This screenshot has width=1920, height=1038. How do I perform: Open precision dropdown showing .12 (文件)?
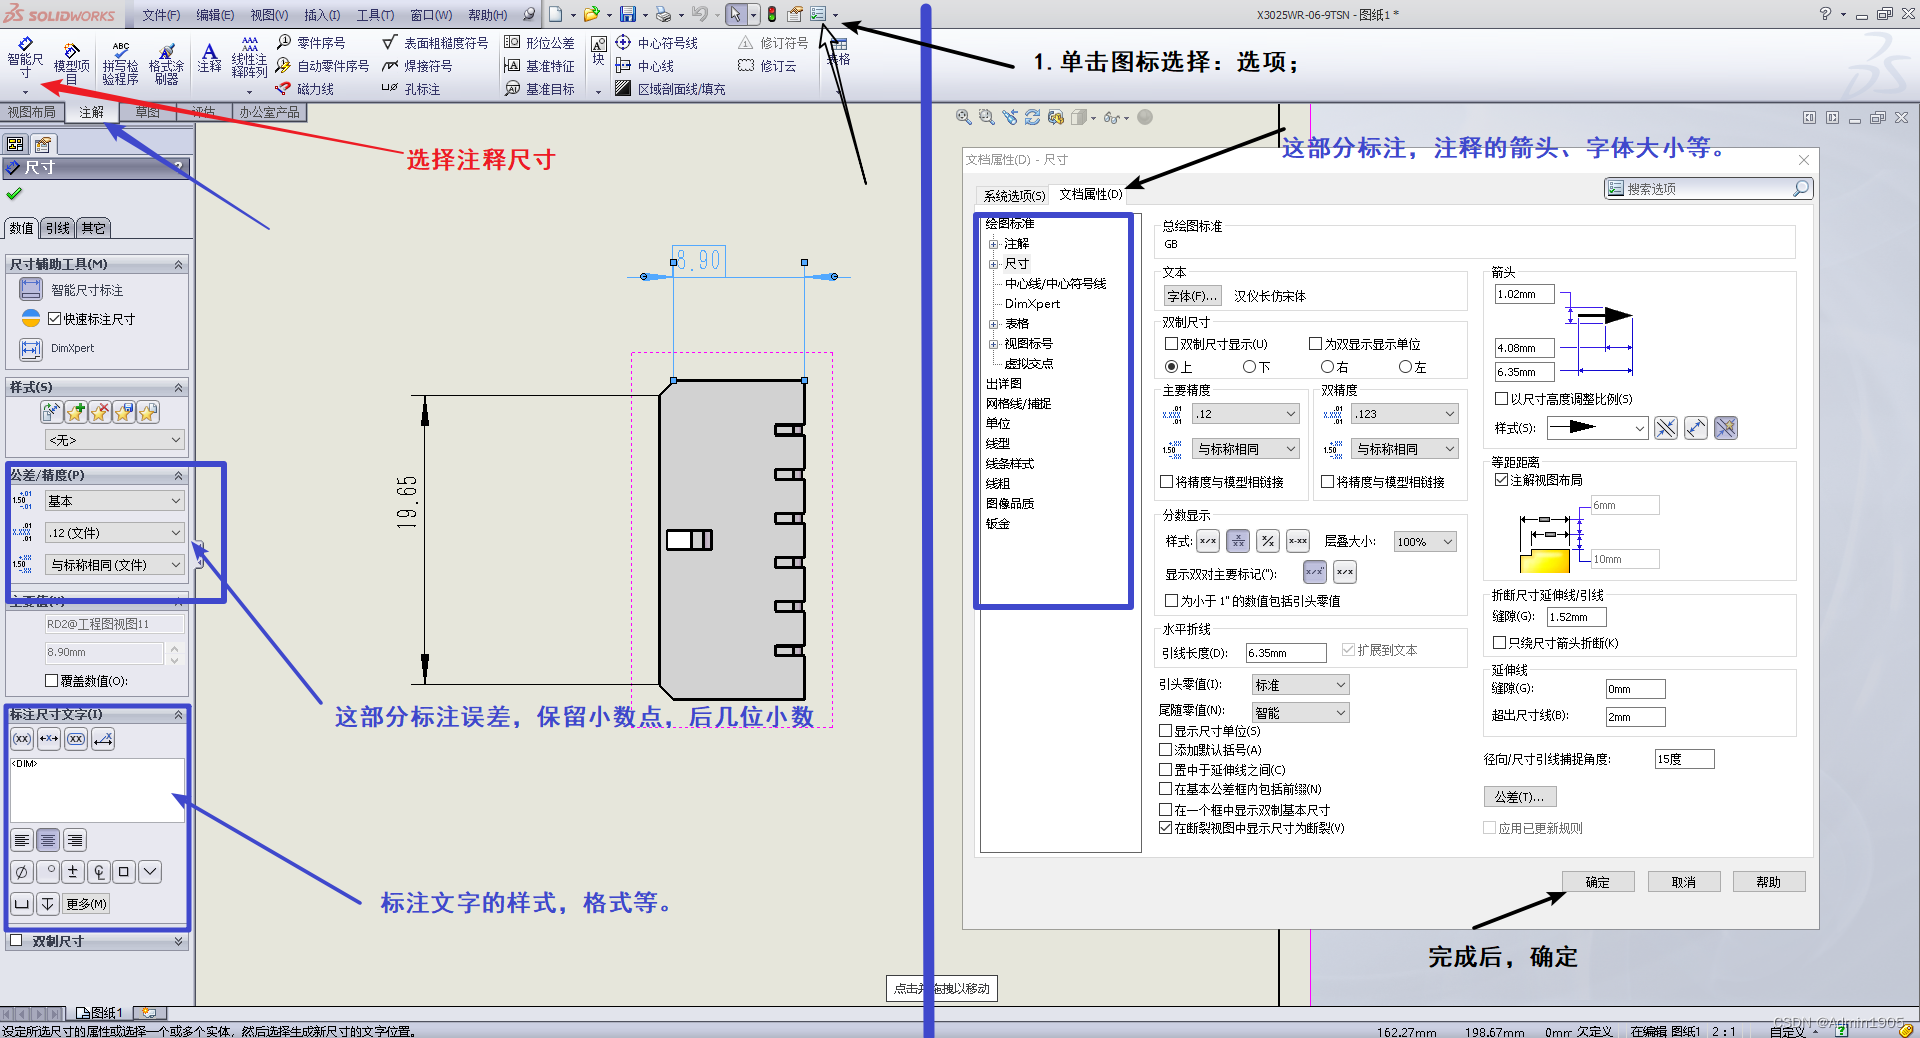115,532
